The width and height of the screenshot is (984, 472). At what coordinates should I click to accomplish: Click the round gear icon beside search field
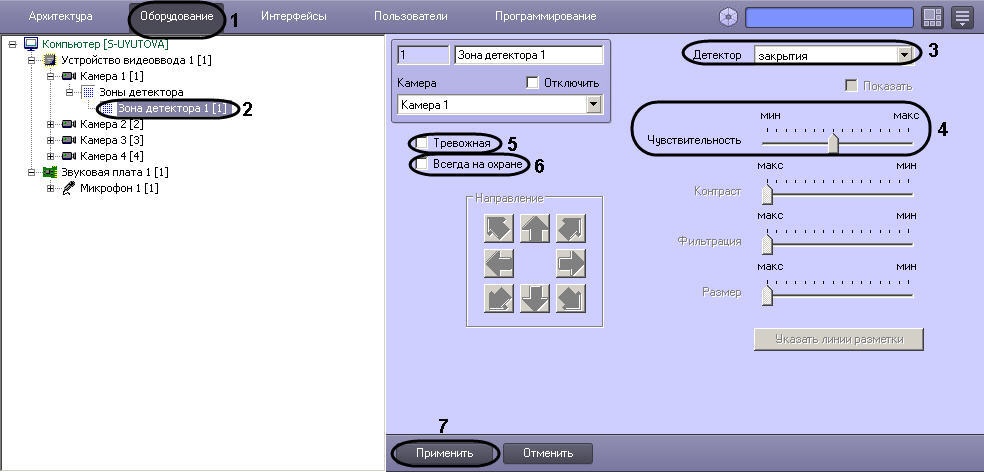click(x=729, y=17)
